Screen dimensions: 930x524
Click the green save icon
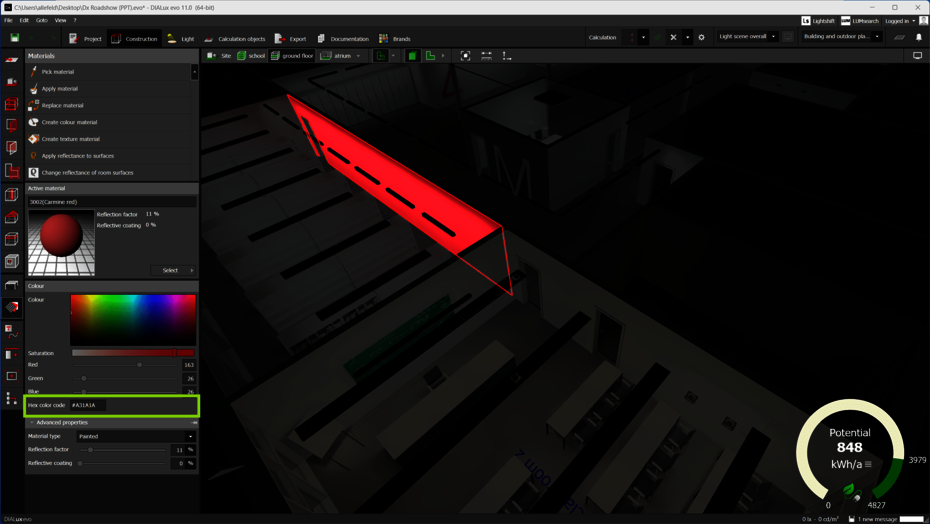pos(15,38)
